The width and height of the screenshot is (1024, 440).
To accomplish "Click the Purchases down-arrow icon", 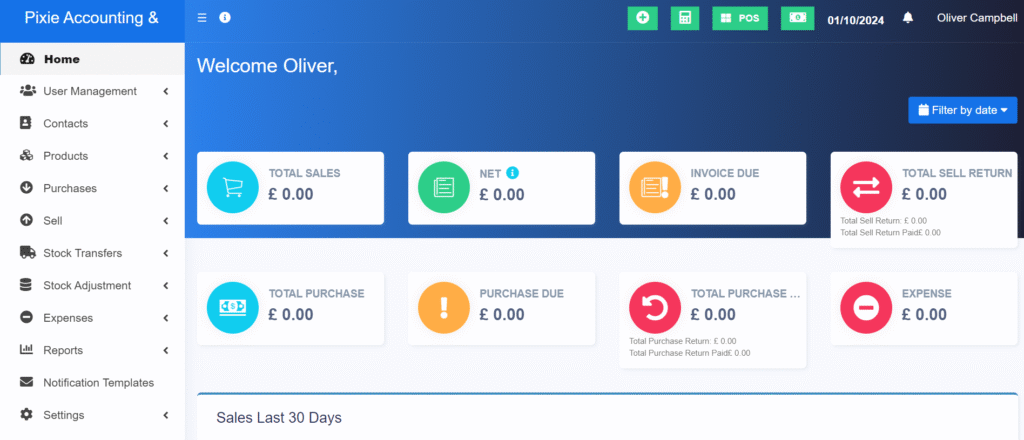I will click(26, 188).
